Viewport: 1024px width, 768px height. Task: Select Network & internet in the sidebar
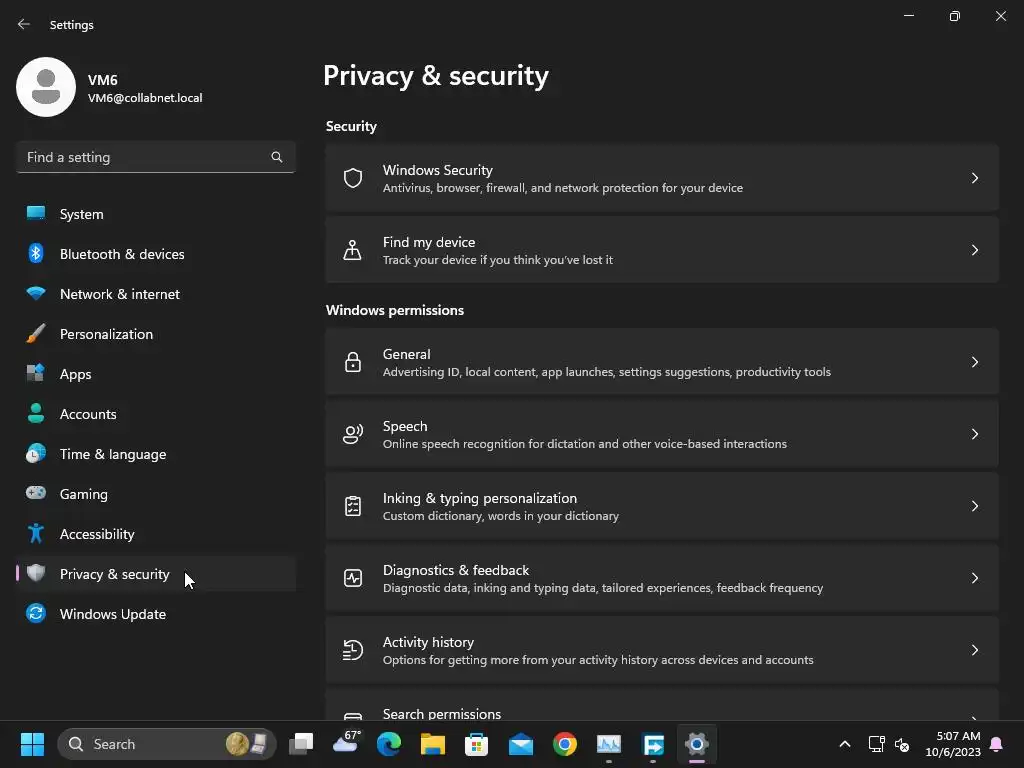click(x=155, y=294)
